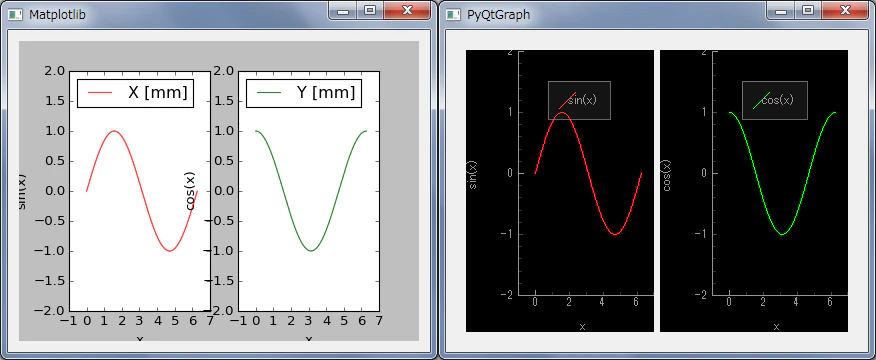Click the cos(x) legend box in PyQtGraph
876x360 pixels.
click(774, 100)
